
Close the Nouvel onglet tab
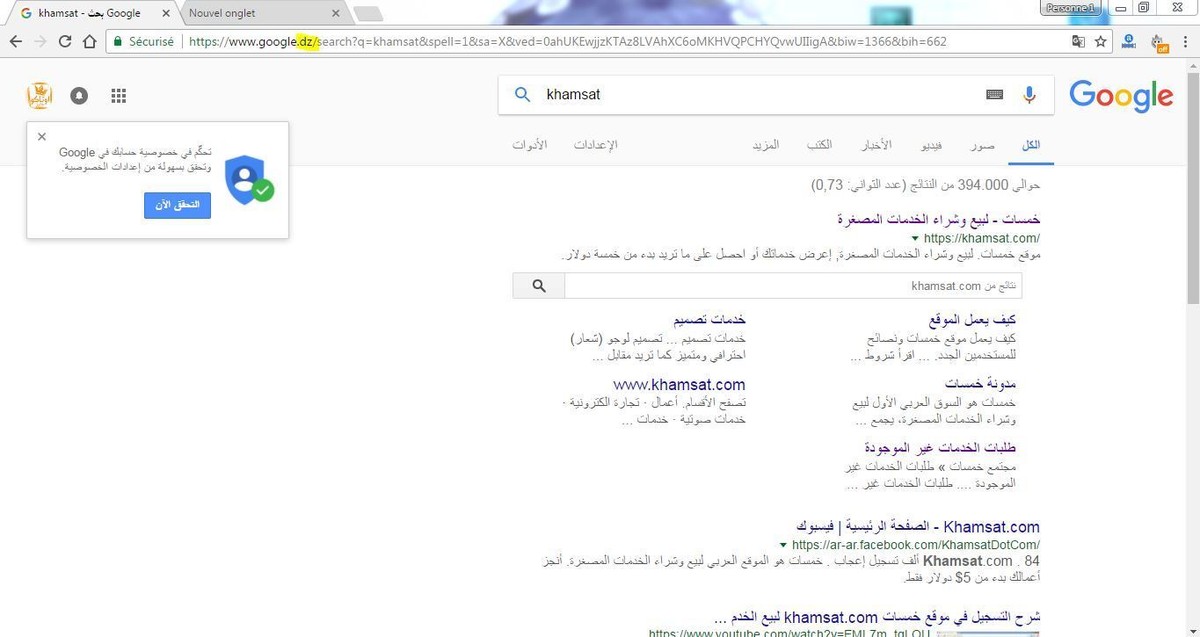click(x=336, y=13)
